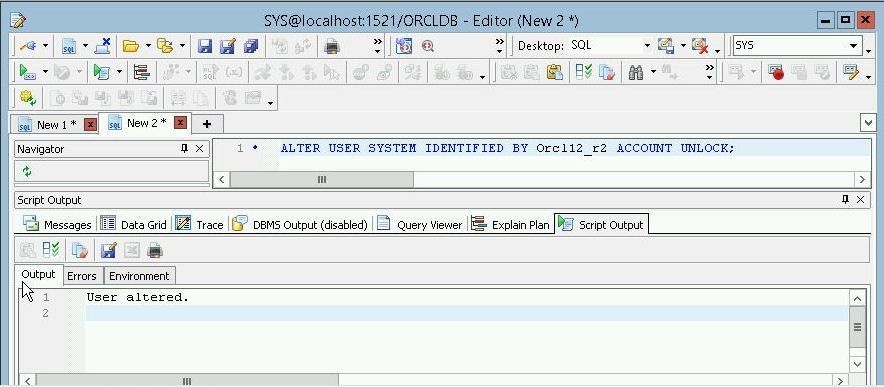Click the checklist with green checkmarks icon
The width and height of the screenshot is (884, 387).
(584, 72)
